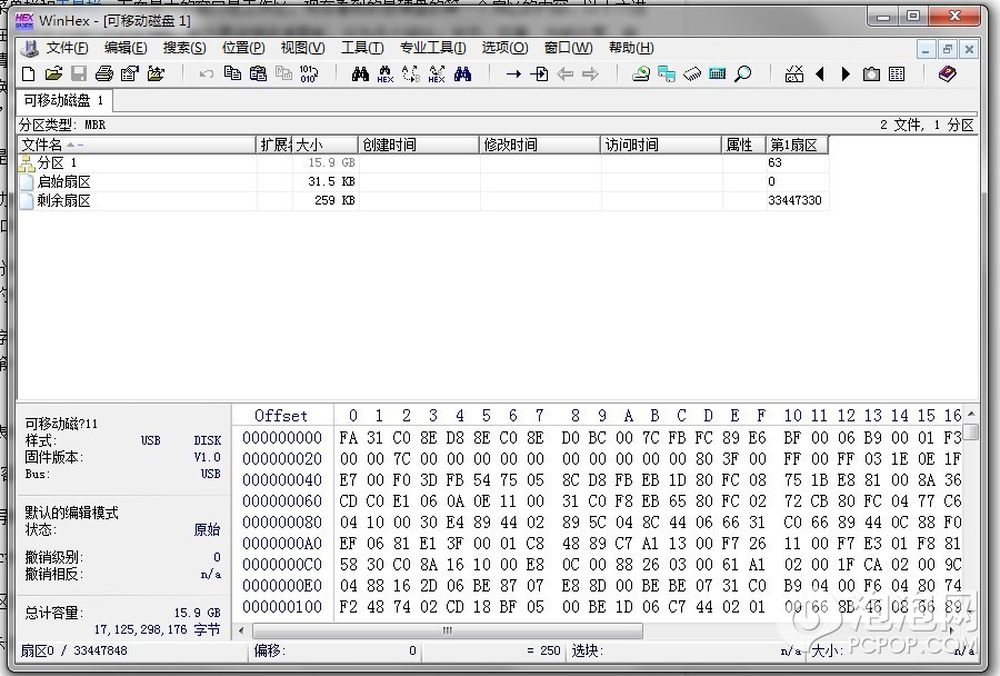
Task: Click the 偏移 offset field in status bar
Action: tap(335, 650)
